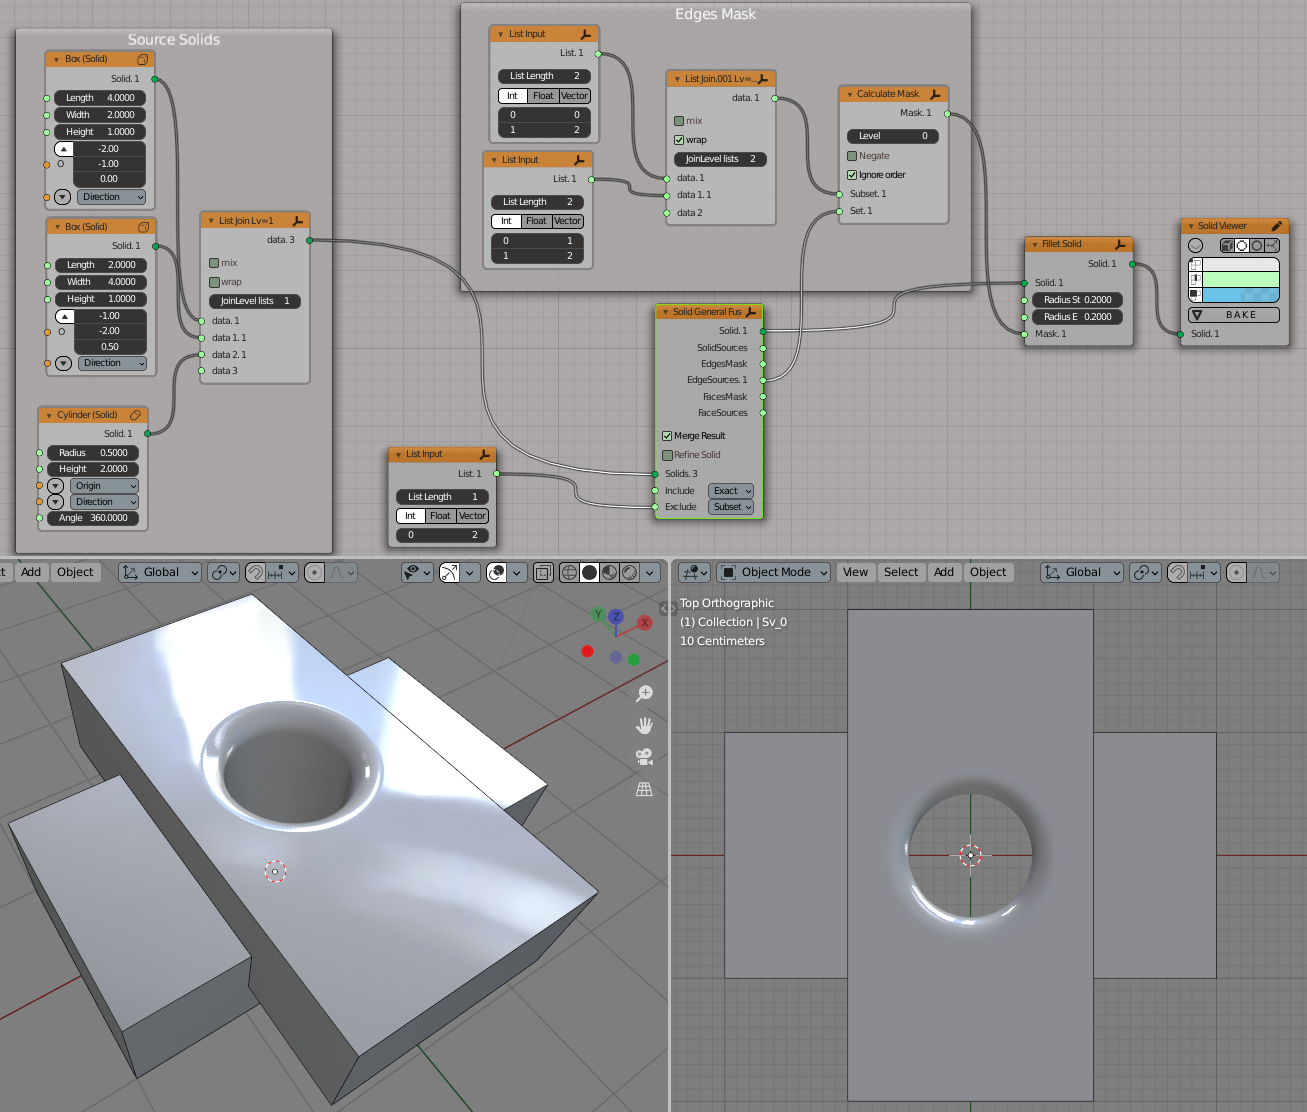Switch to wireframe shading in left viewport
The height and width of the screenshot is (1112, 1307).
(569, 572)
